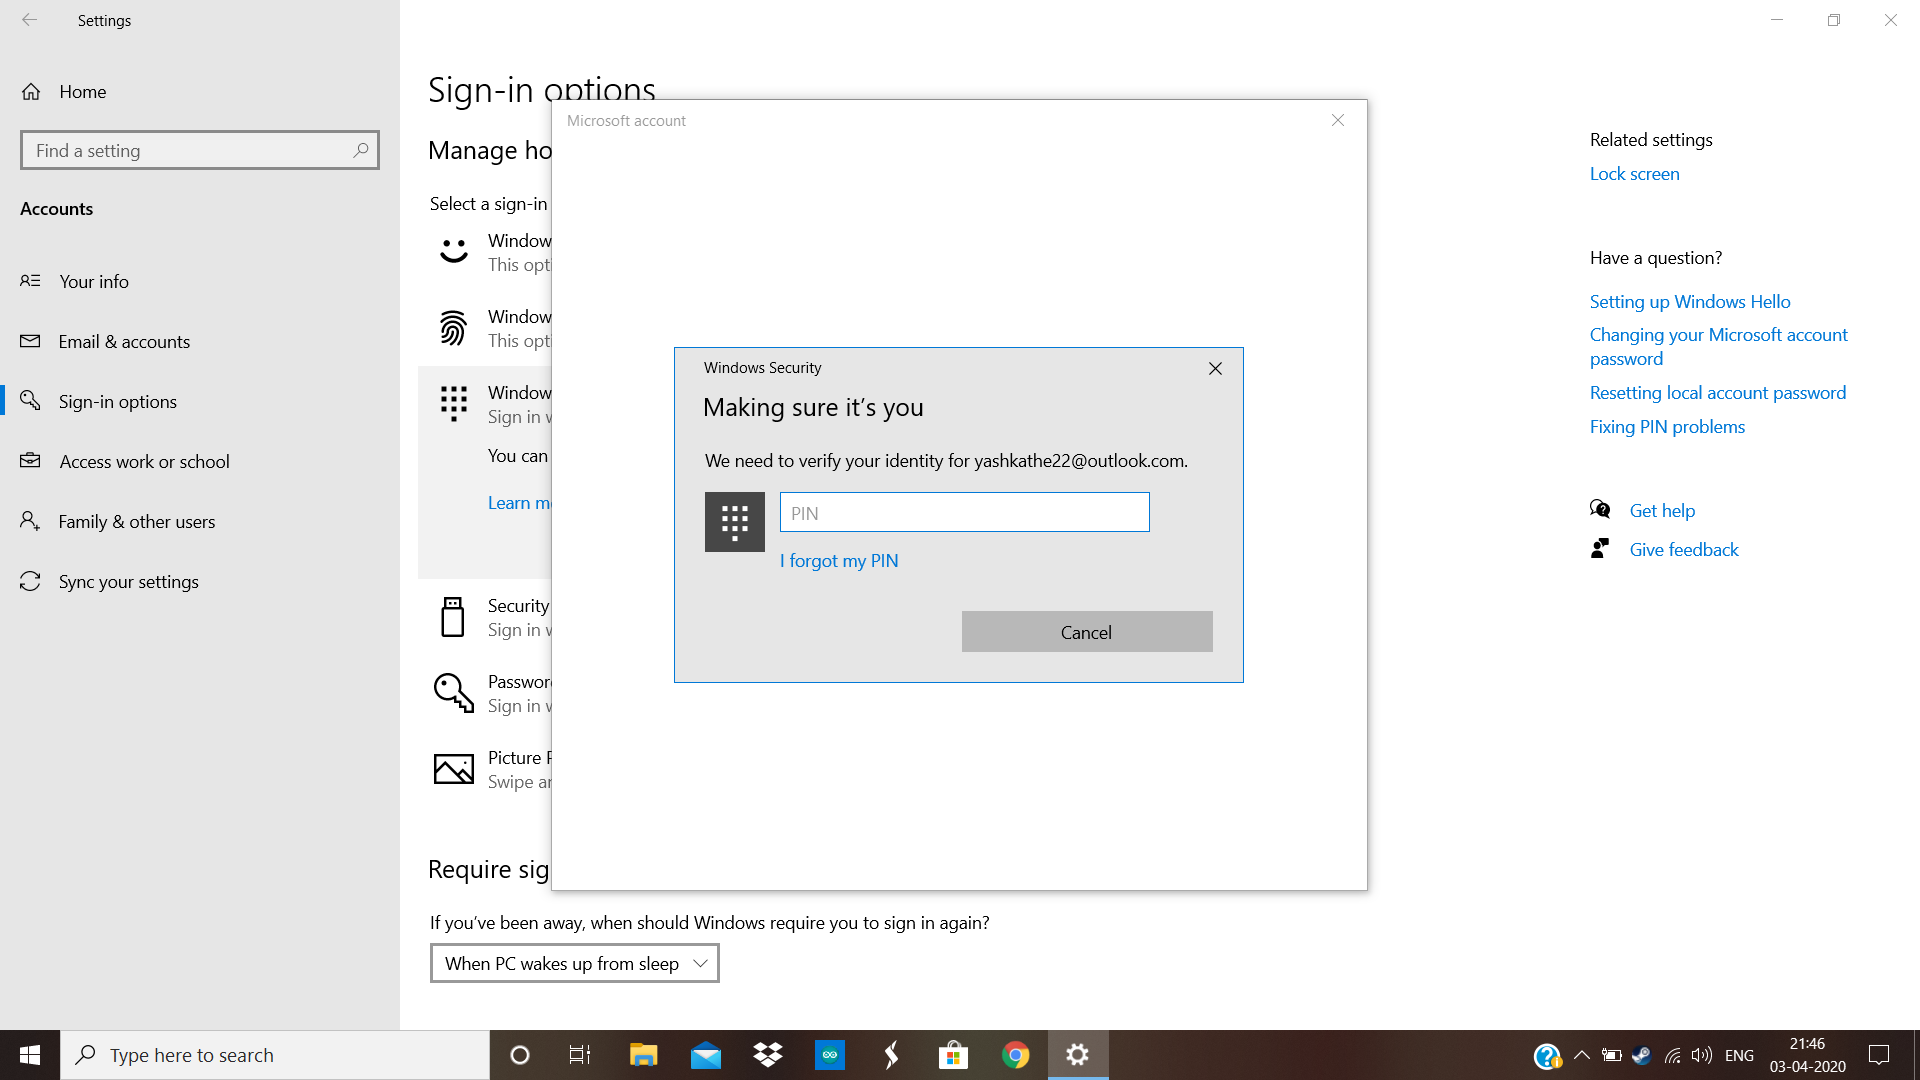Click the Security key icon

(x=452, y=617)
